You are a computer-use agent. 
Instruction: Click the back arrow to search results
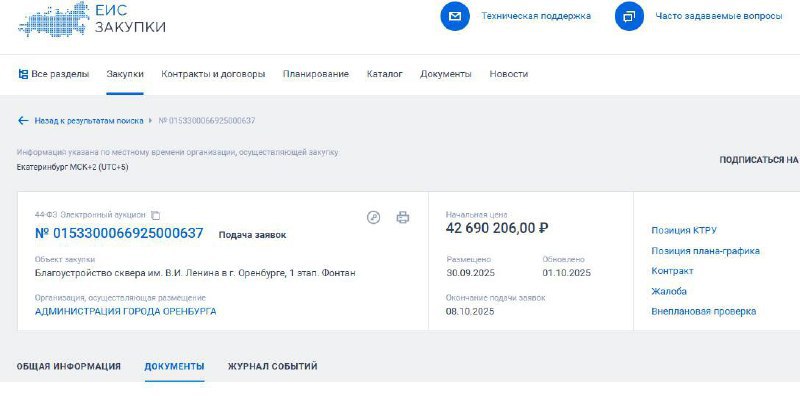pos(23,121)
